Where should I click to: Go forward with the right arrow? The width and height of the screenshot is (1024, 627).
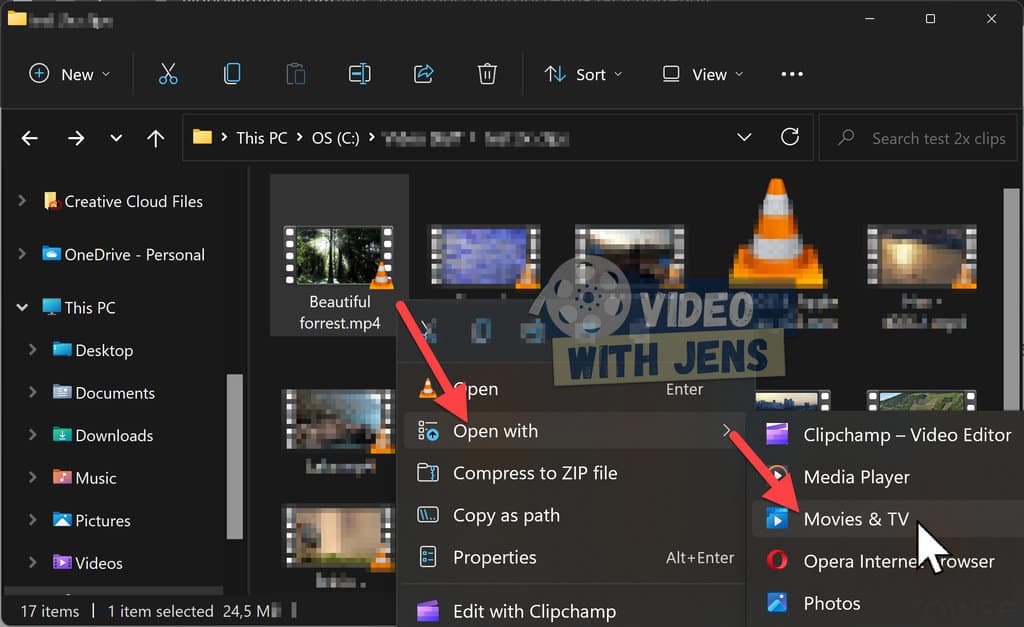click(76, 138)
